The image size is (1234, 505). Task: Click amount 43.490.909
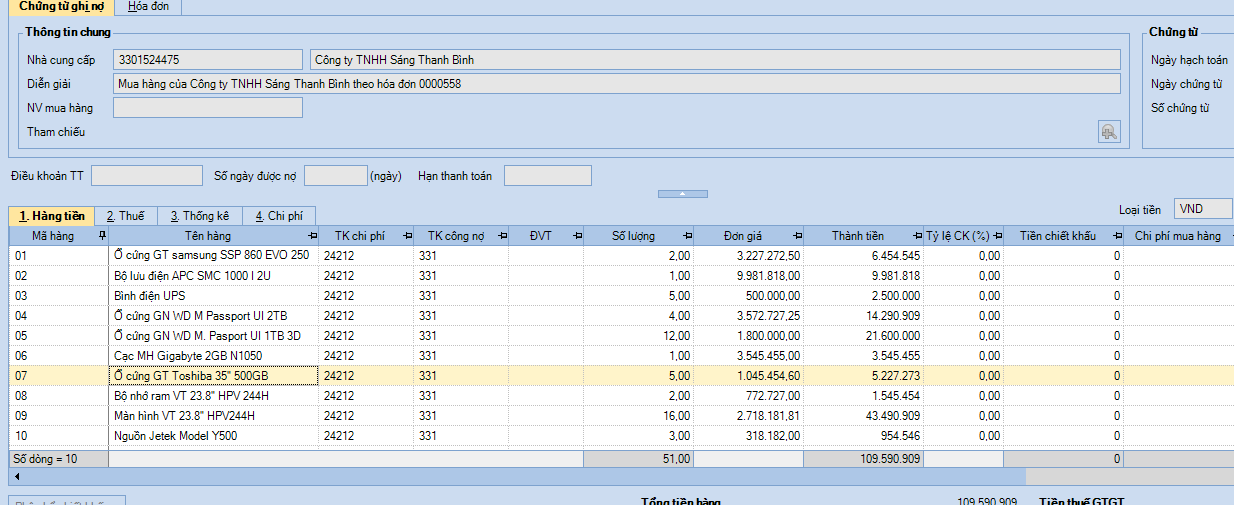click(x=863, y=416)
